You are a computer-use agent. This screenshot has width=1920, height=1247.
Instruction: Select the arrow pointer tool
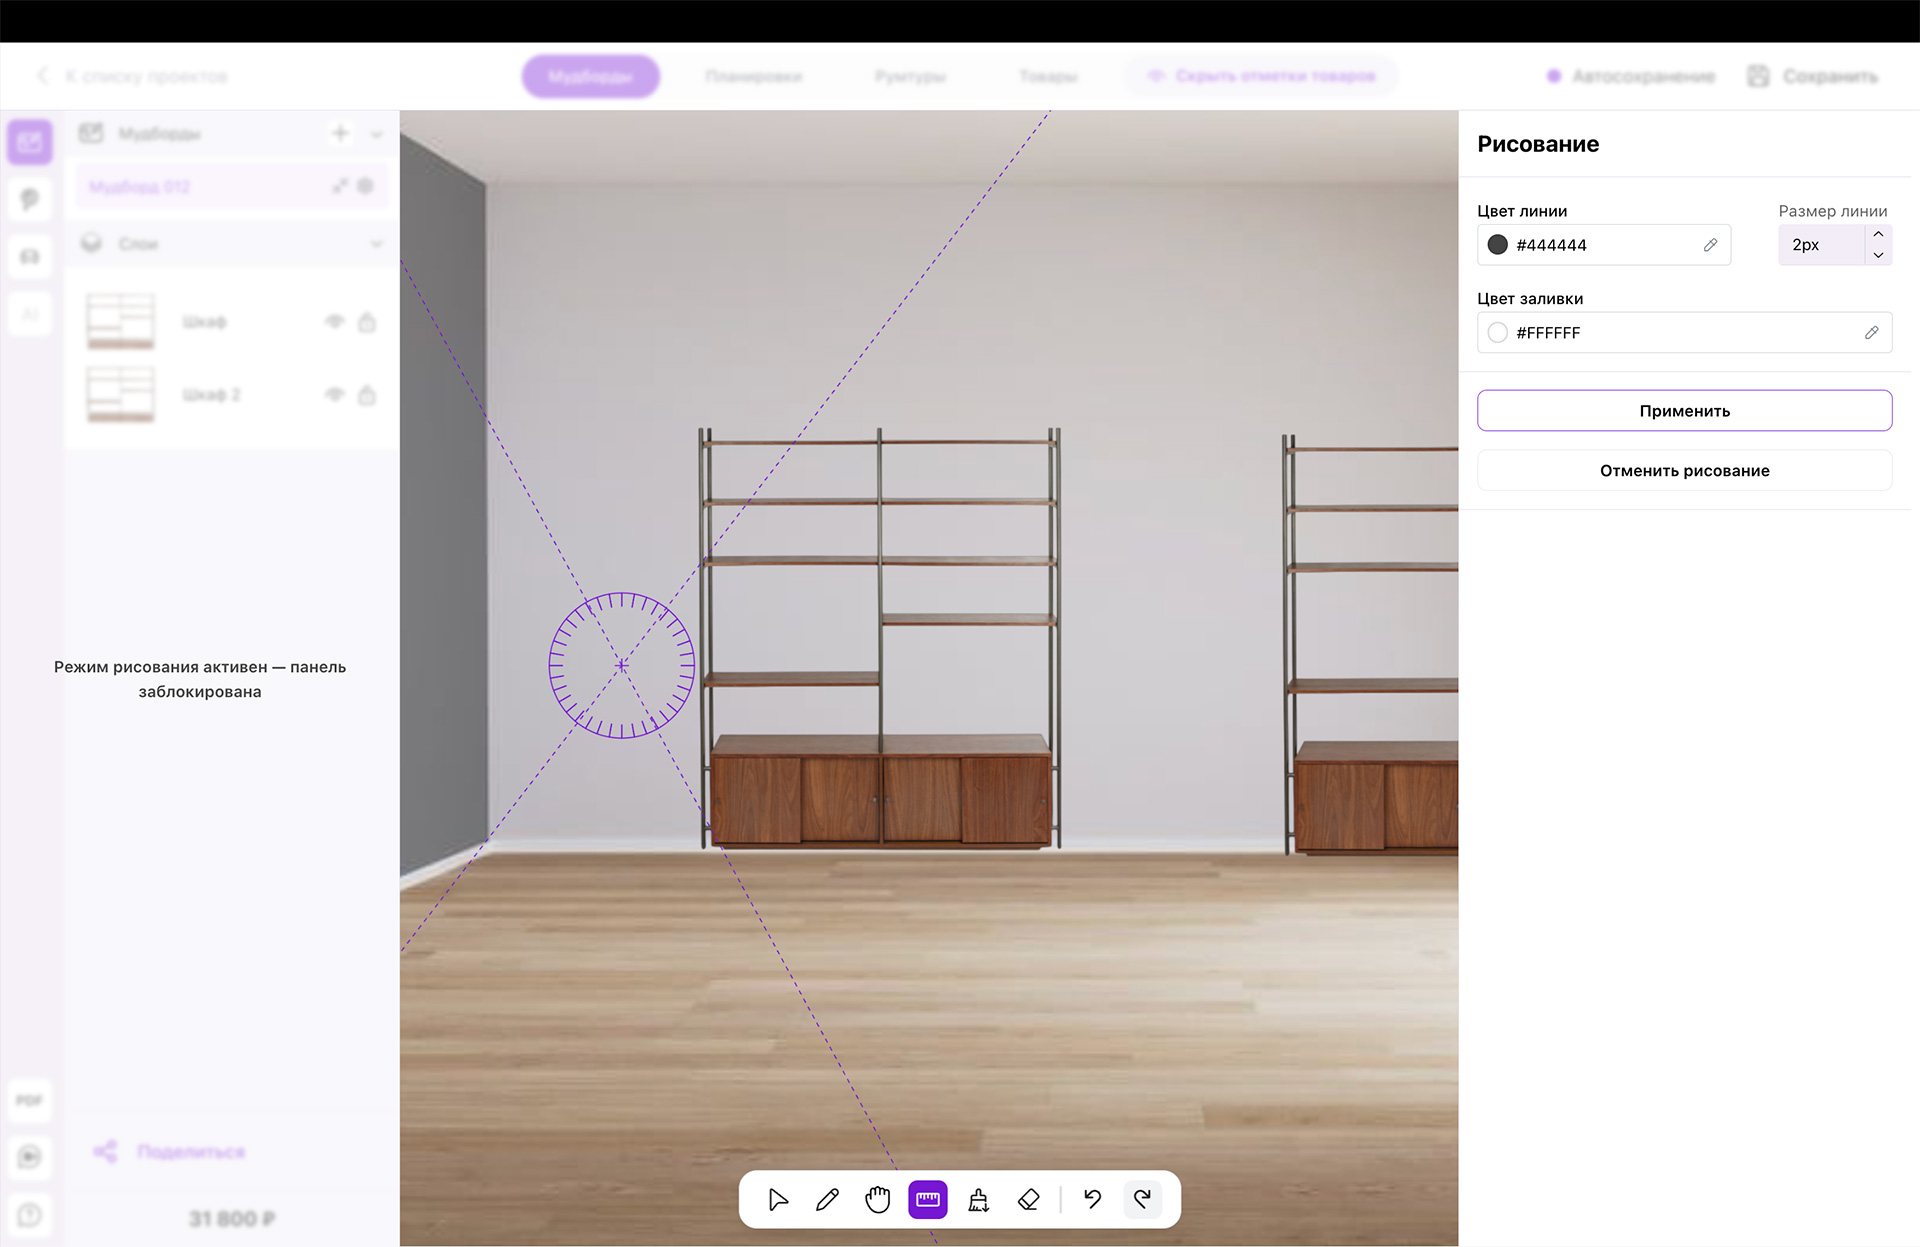pos(778,1199)
